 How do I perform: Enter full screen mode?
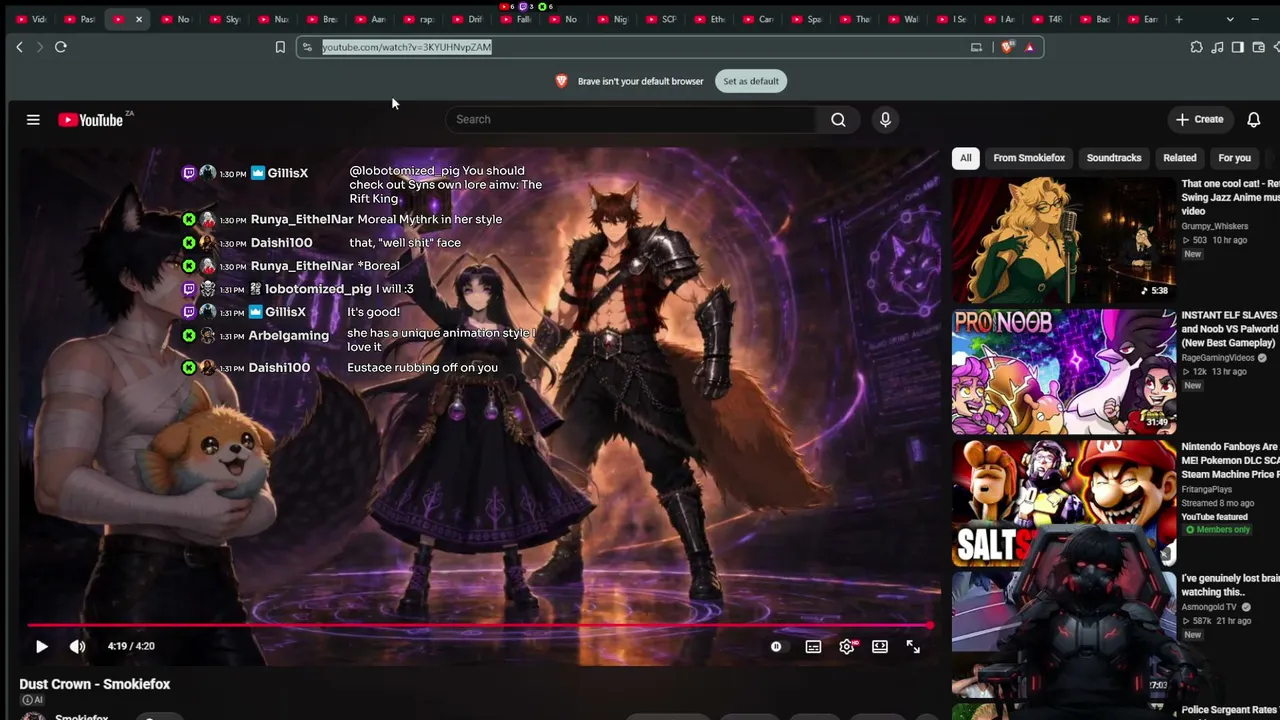coord(913,647)
